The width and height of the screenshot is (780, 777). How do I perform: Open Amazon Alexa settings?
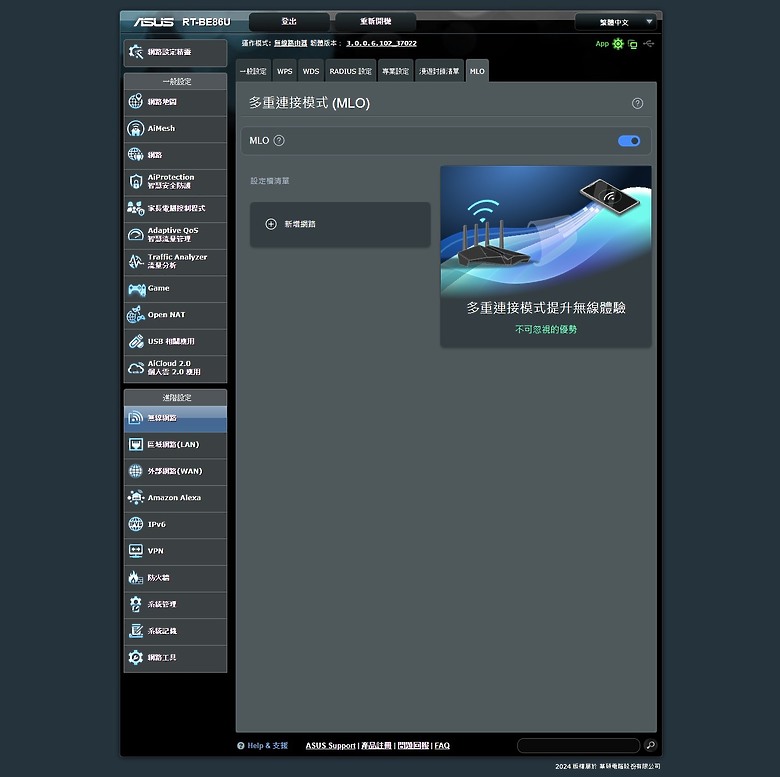tap(175, 498)
